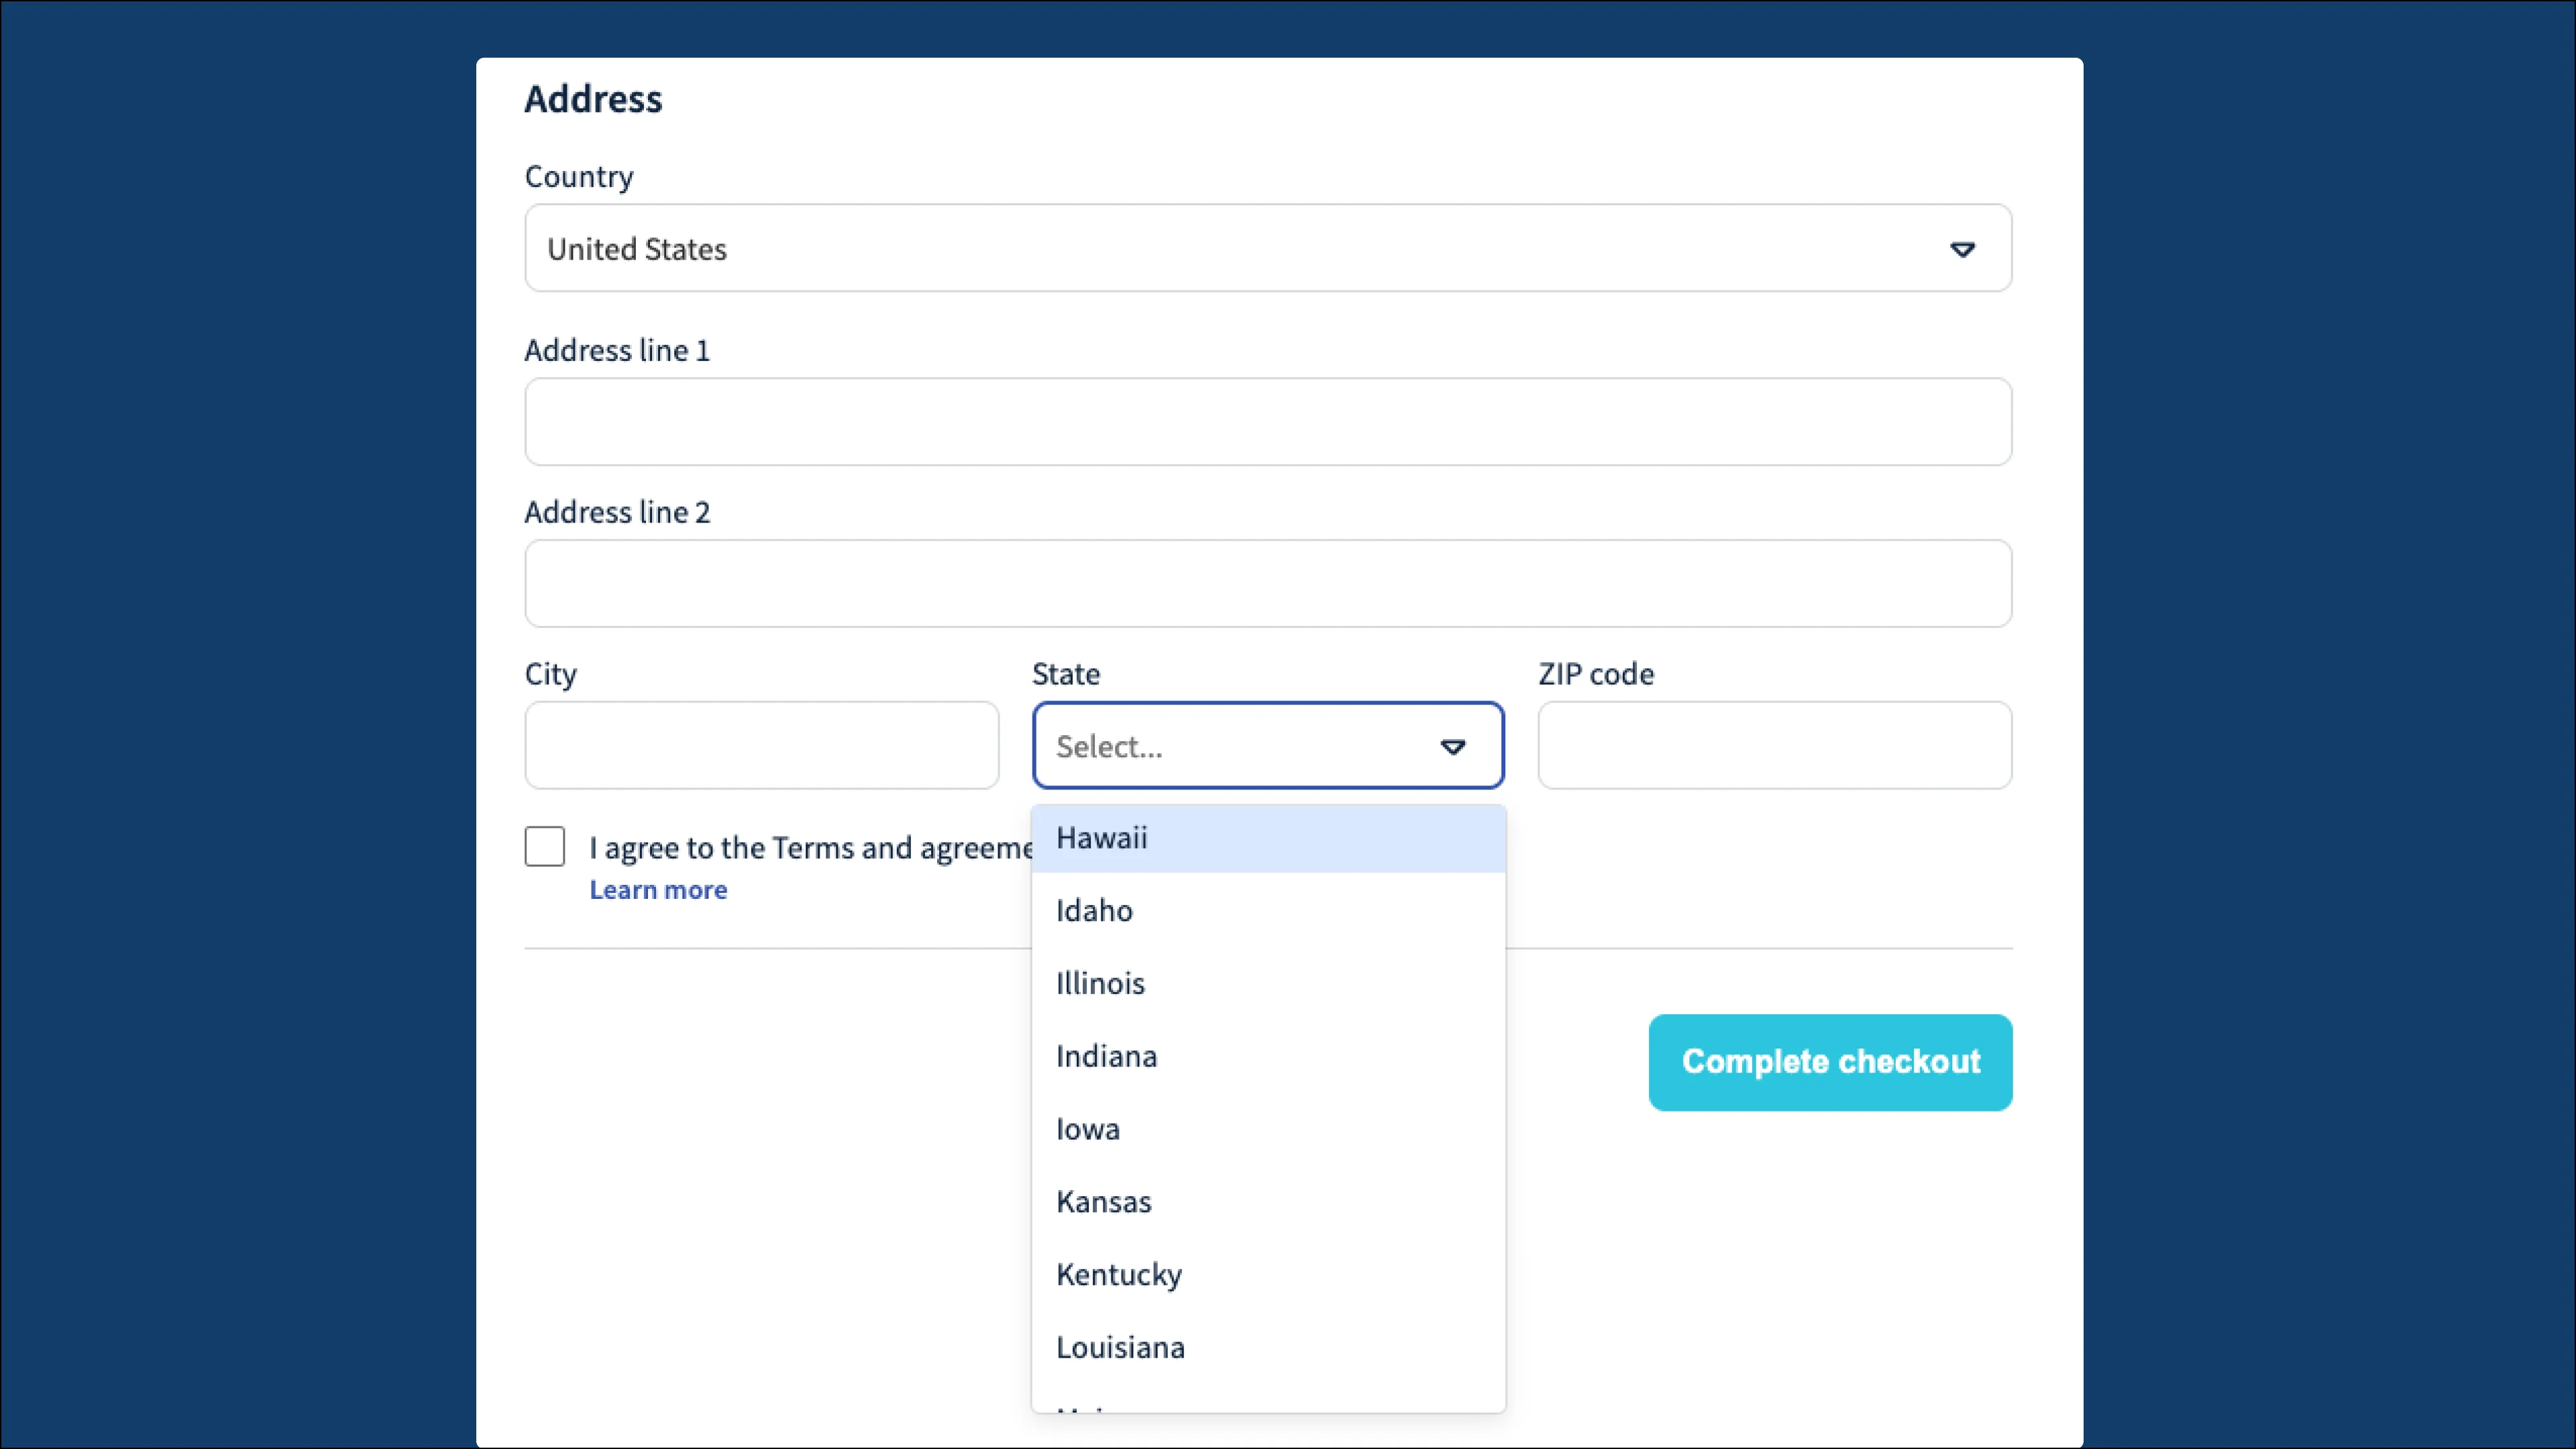2576x1449 pixels.
Task: Check the Terms and agreement checkbox
Action: point(545,846)
